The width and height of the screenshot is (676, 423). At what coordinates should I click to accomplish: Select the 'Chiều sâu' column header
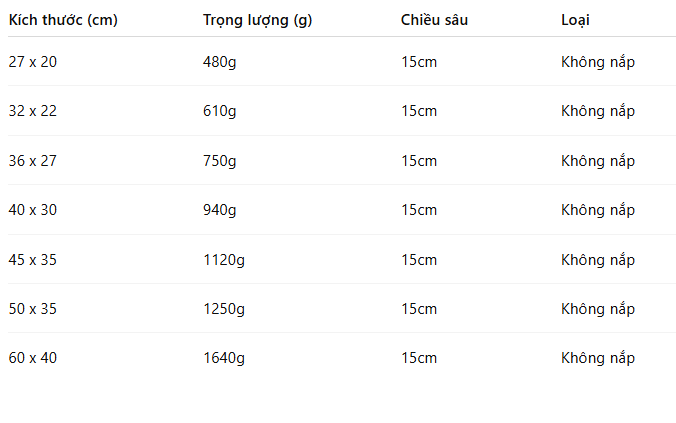(434, 20)
